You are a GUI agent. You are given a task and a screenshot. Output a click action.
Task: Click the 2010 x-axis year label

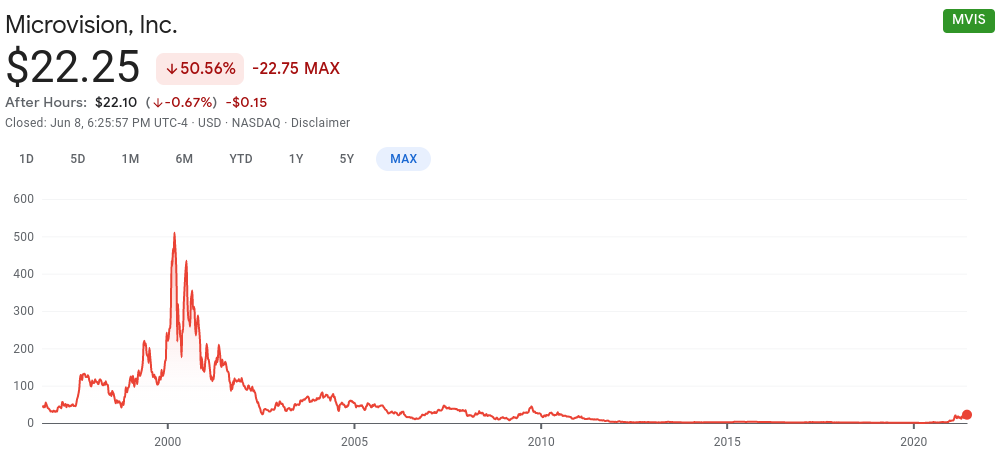click(541, 441)
